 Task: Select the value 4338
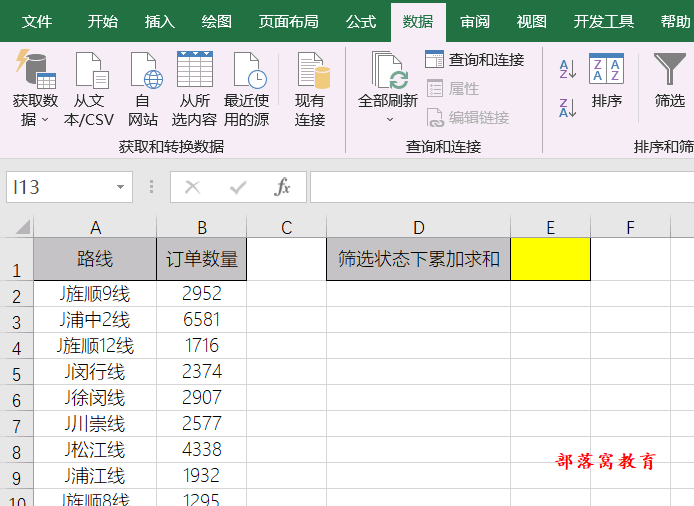[202, 450]
